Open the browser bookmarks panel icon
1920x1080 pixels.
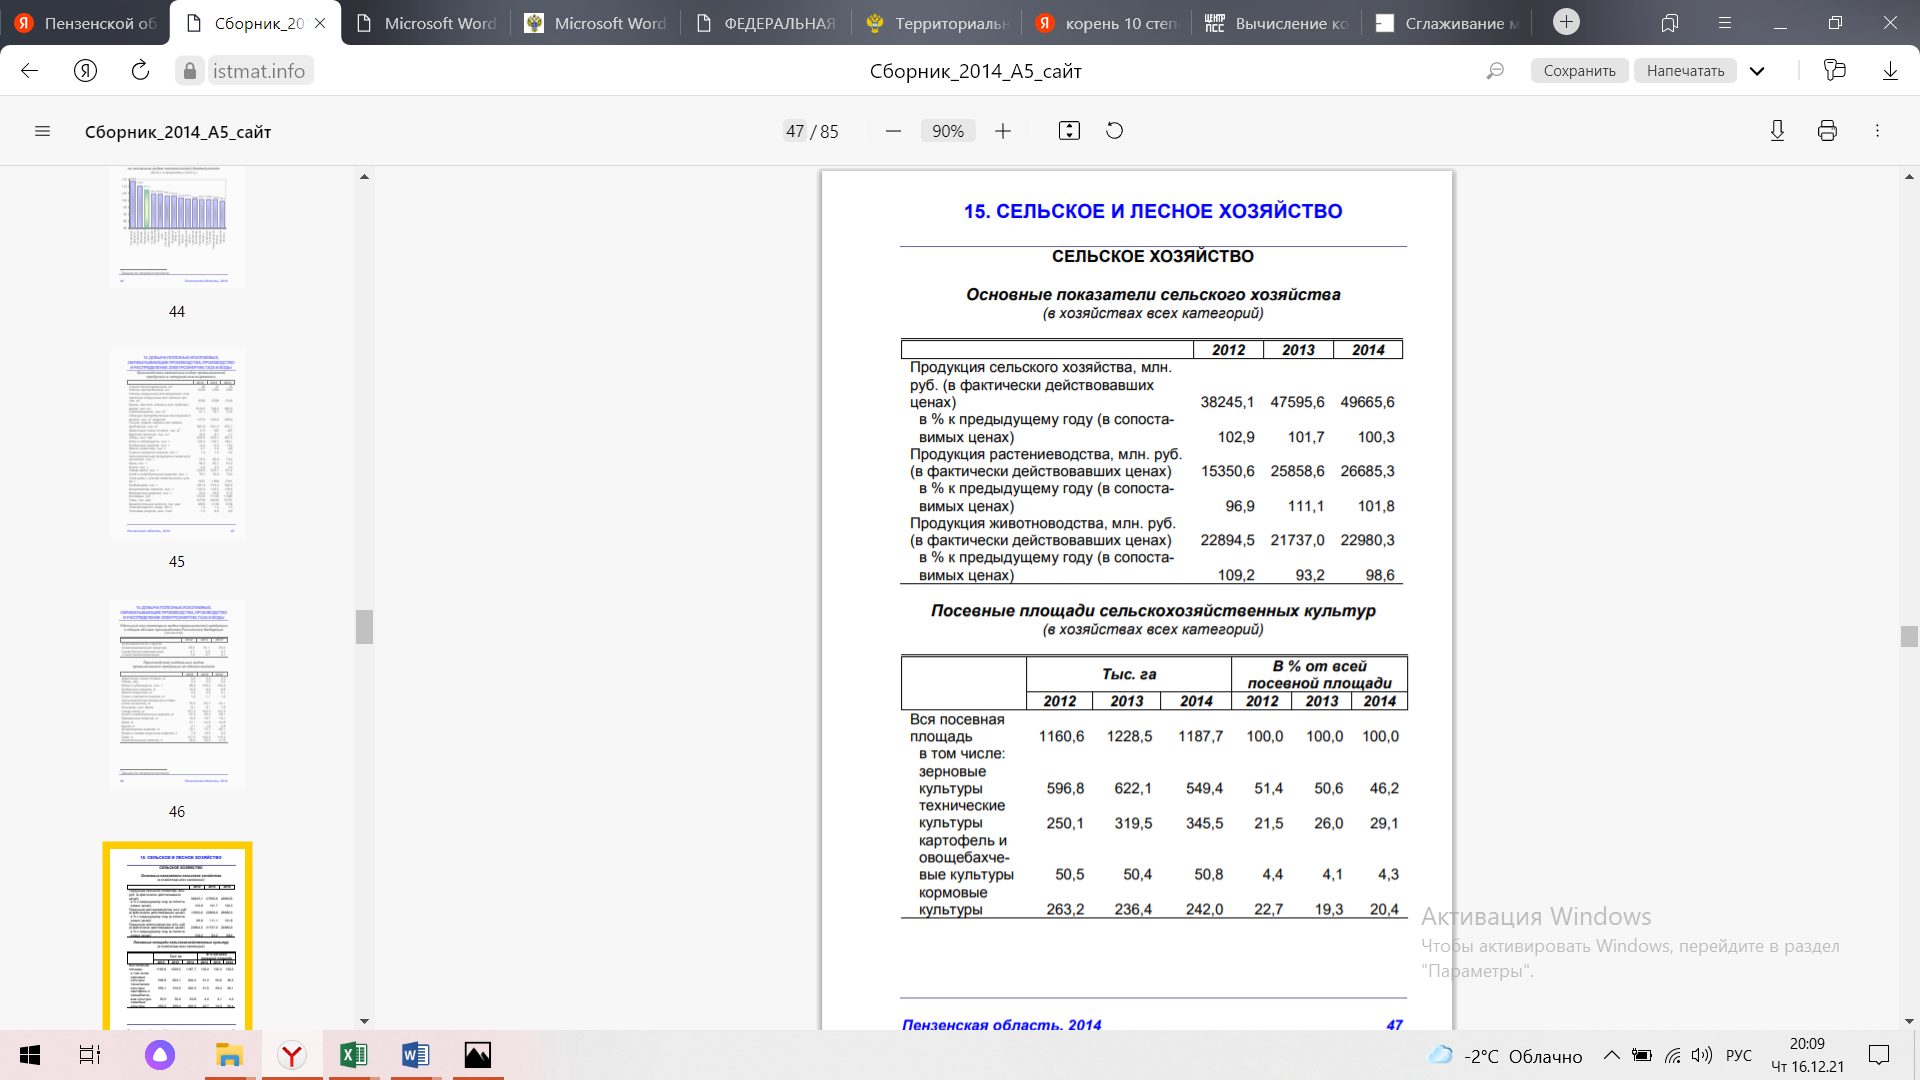(1669, 23)
